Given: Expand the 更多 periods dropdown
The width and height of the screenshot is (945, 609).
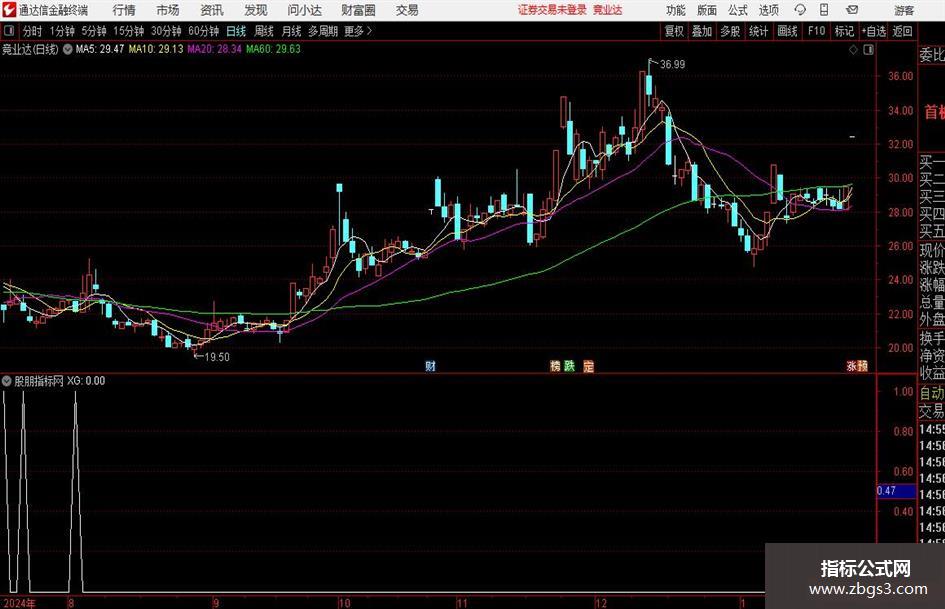Looking at the screenshot, I should pyautogui.click(x=358, y=31).
